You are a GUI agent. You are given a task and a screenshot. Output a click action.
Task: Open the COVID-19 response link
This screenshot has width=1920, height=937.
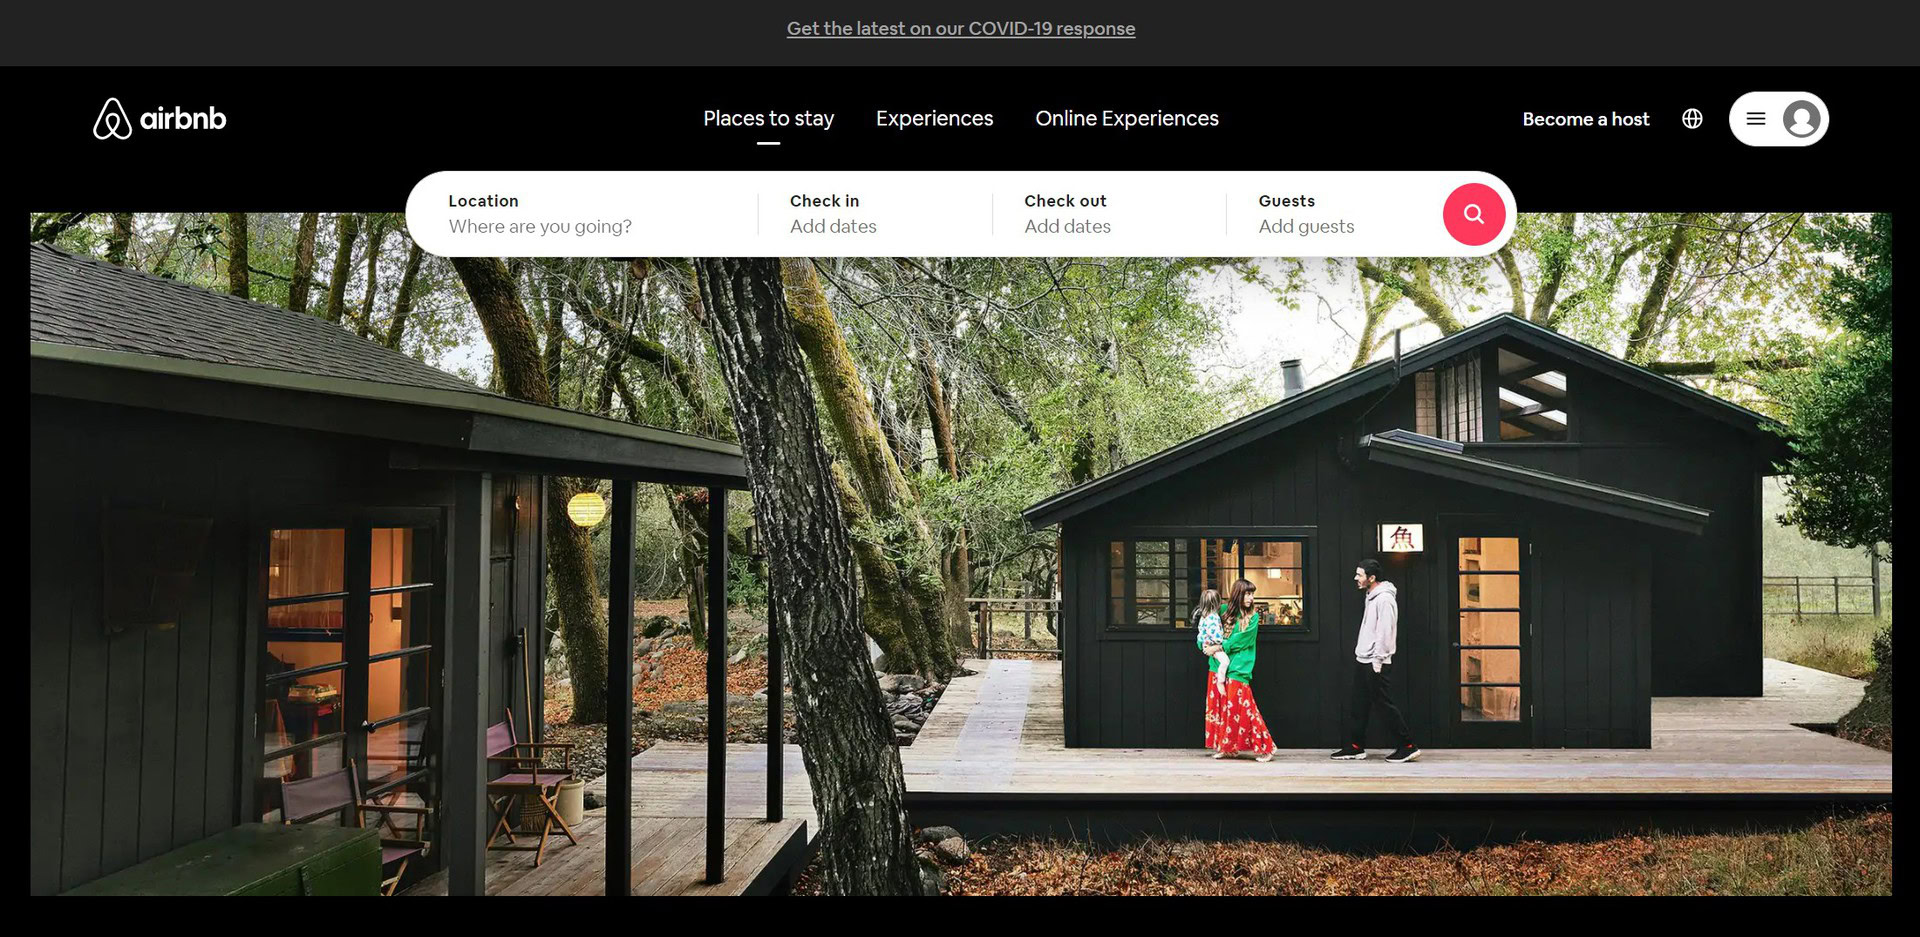pos(961,29)
